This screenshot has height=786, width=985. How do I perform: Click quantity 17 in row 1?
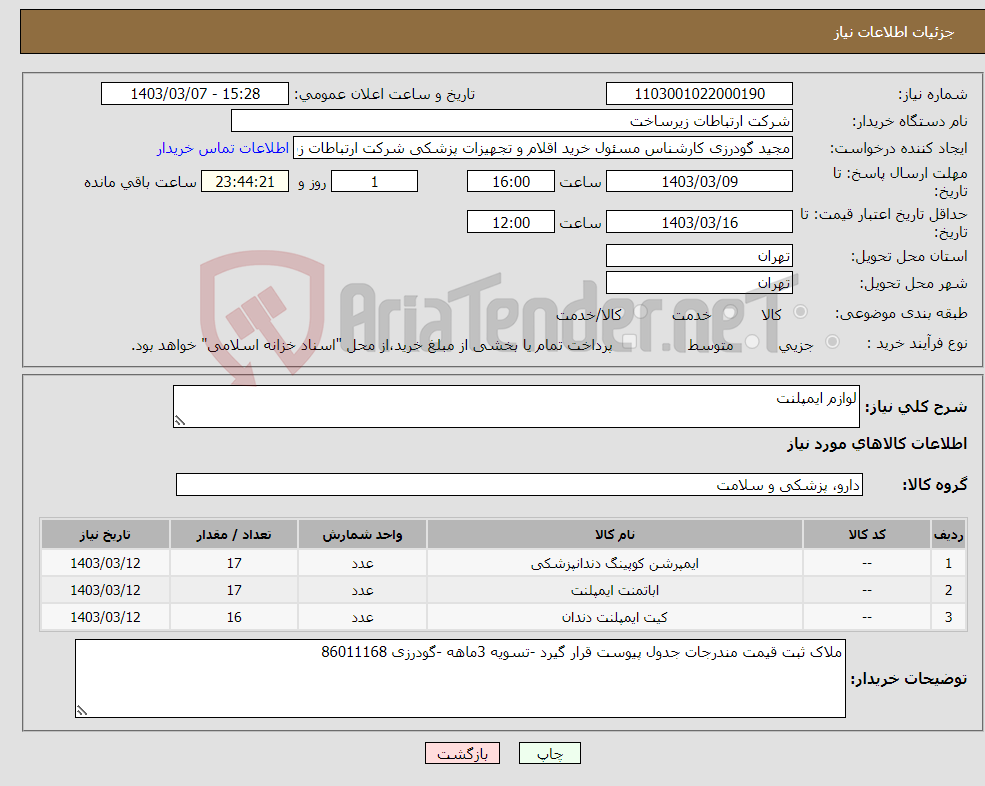[x=234, y=564]
